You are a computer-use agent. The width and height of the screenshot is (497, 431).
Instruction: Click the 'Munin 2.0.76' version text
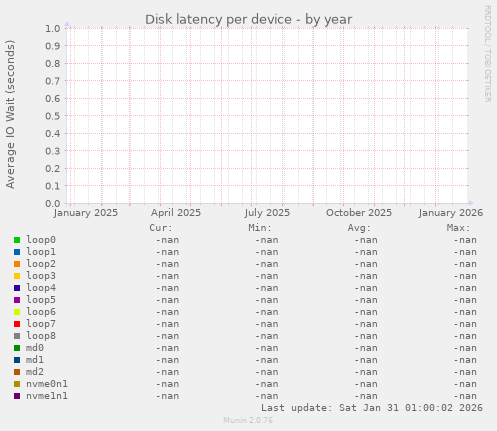(248, 420)
